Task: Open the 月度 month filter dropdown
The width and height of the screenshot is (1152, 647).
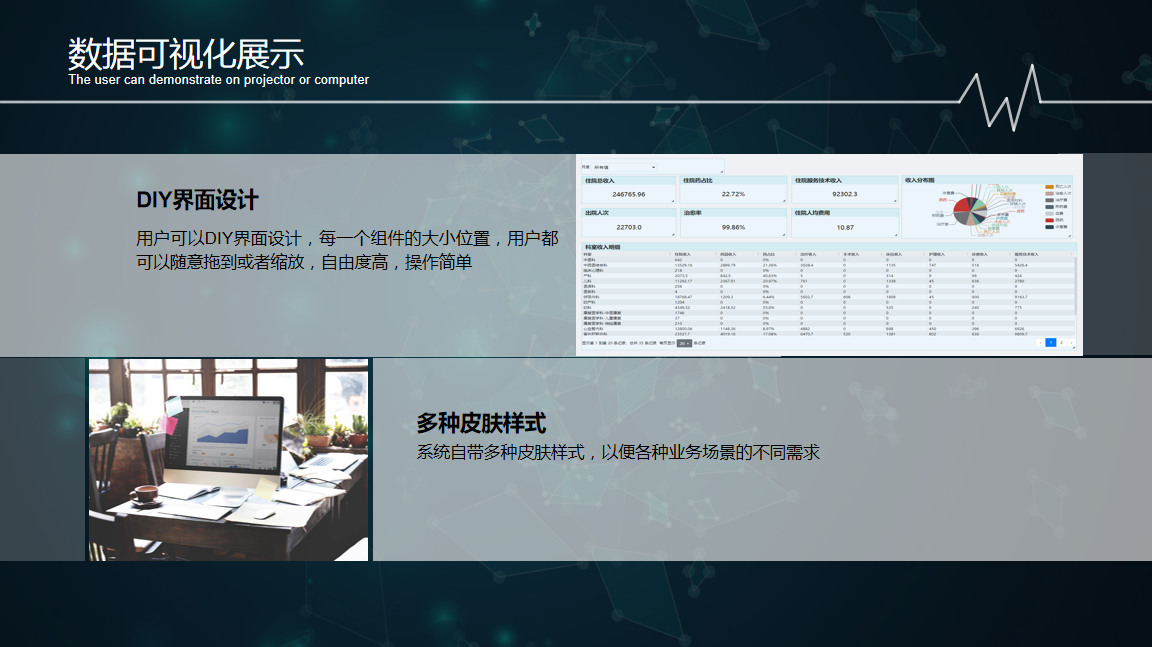Action: point(626,167)
